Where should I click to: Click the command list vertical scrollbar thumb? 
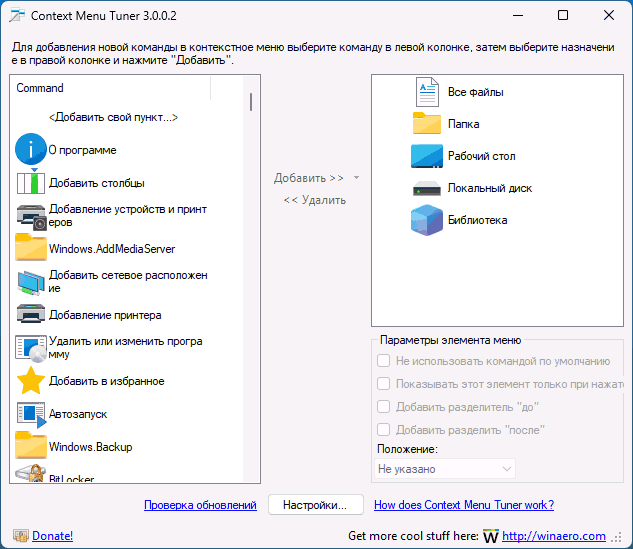tap(251, 102)
